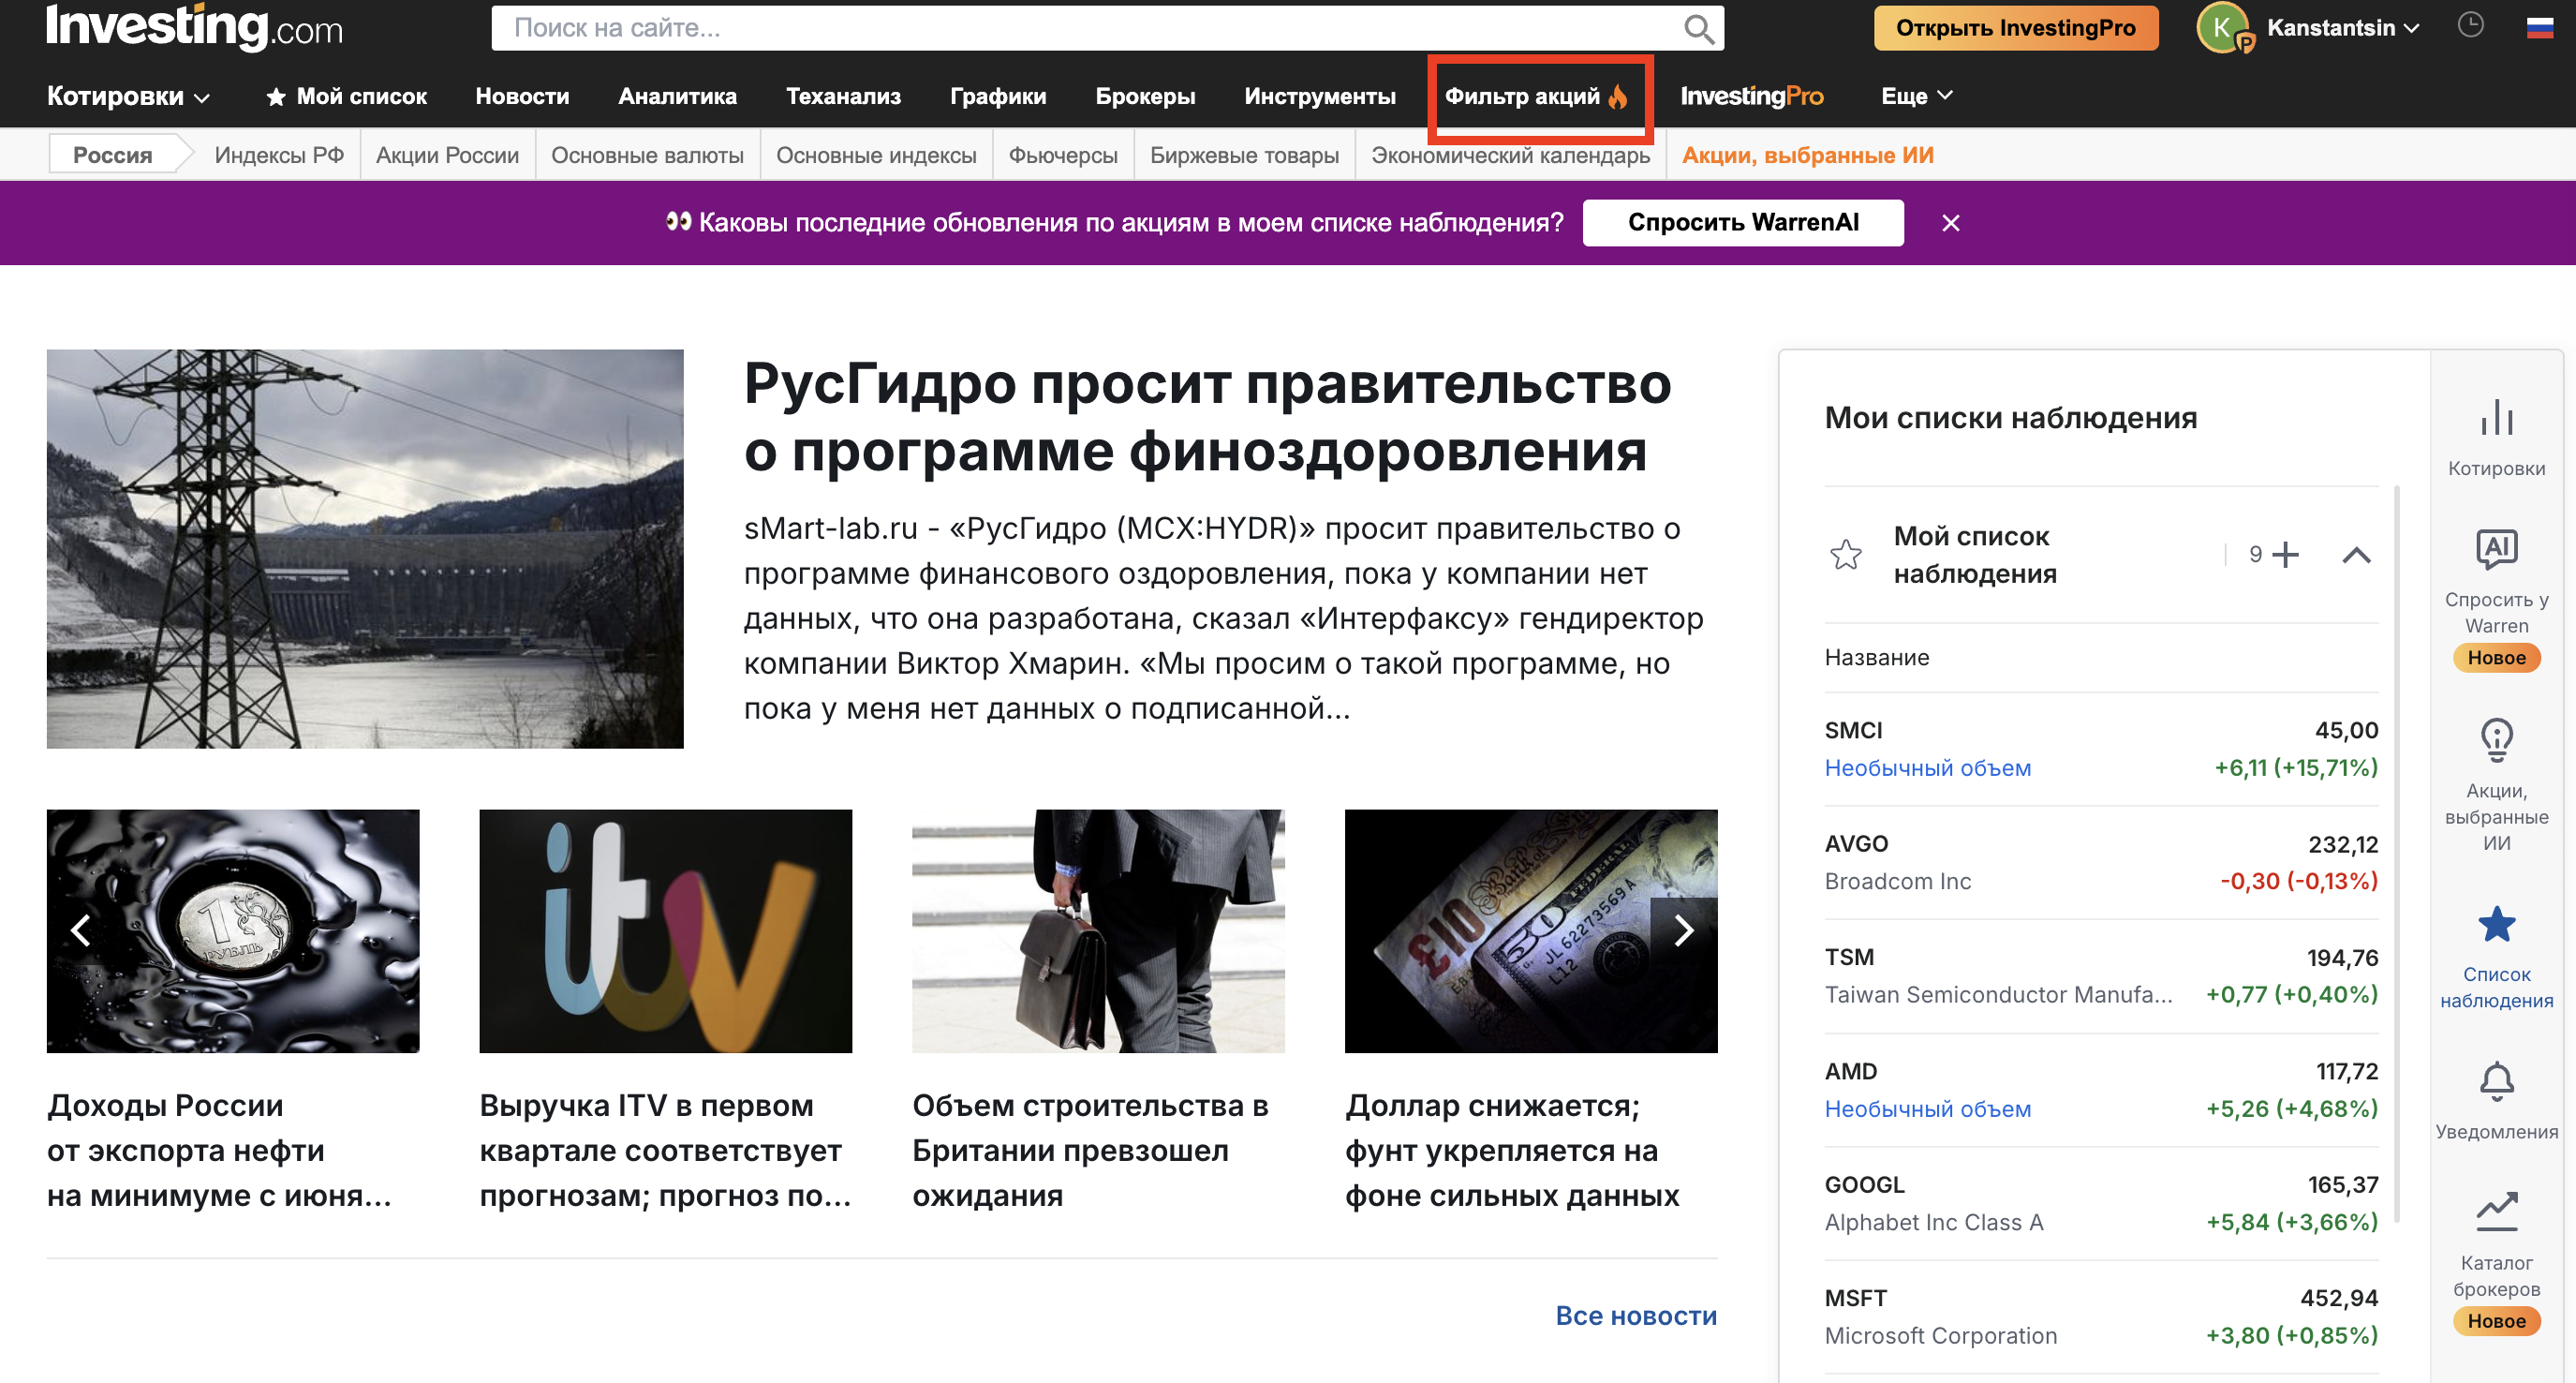Open the Графики menu item
This screenshot has width=2576, height=1383.
tap(998, 96)
